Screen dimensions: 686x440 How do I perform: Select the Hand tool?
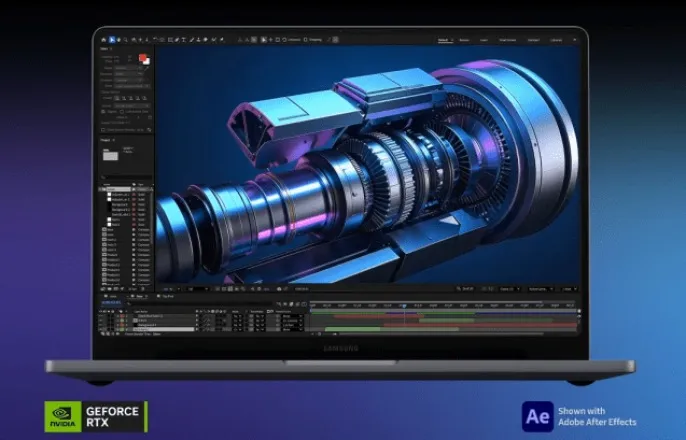pos(119,39)
